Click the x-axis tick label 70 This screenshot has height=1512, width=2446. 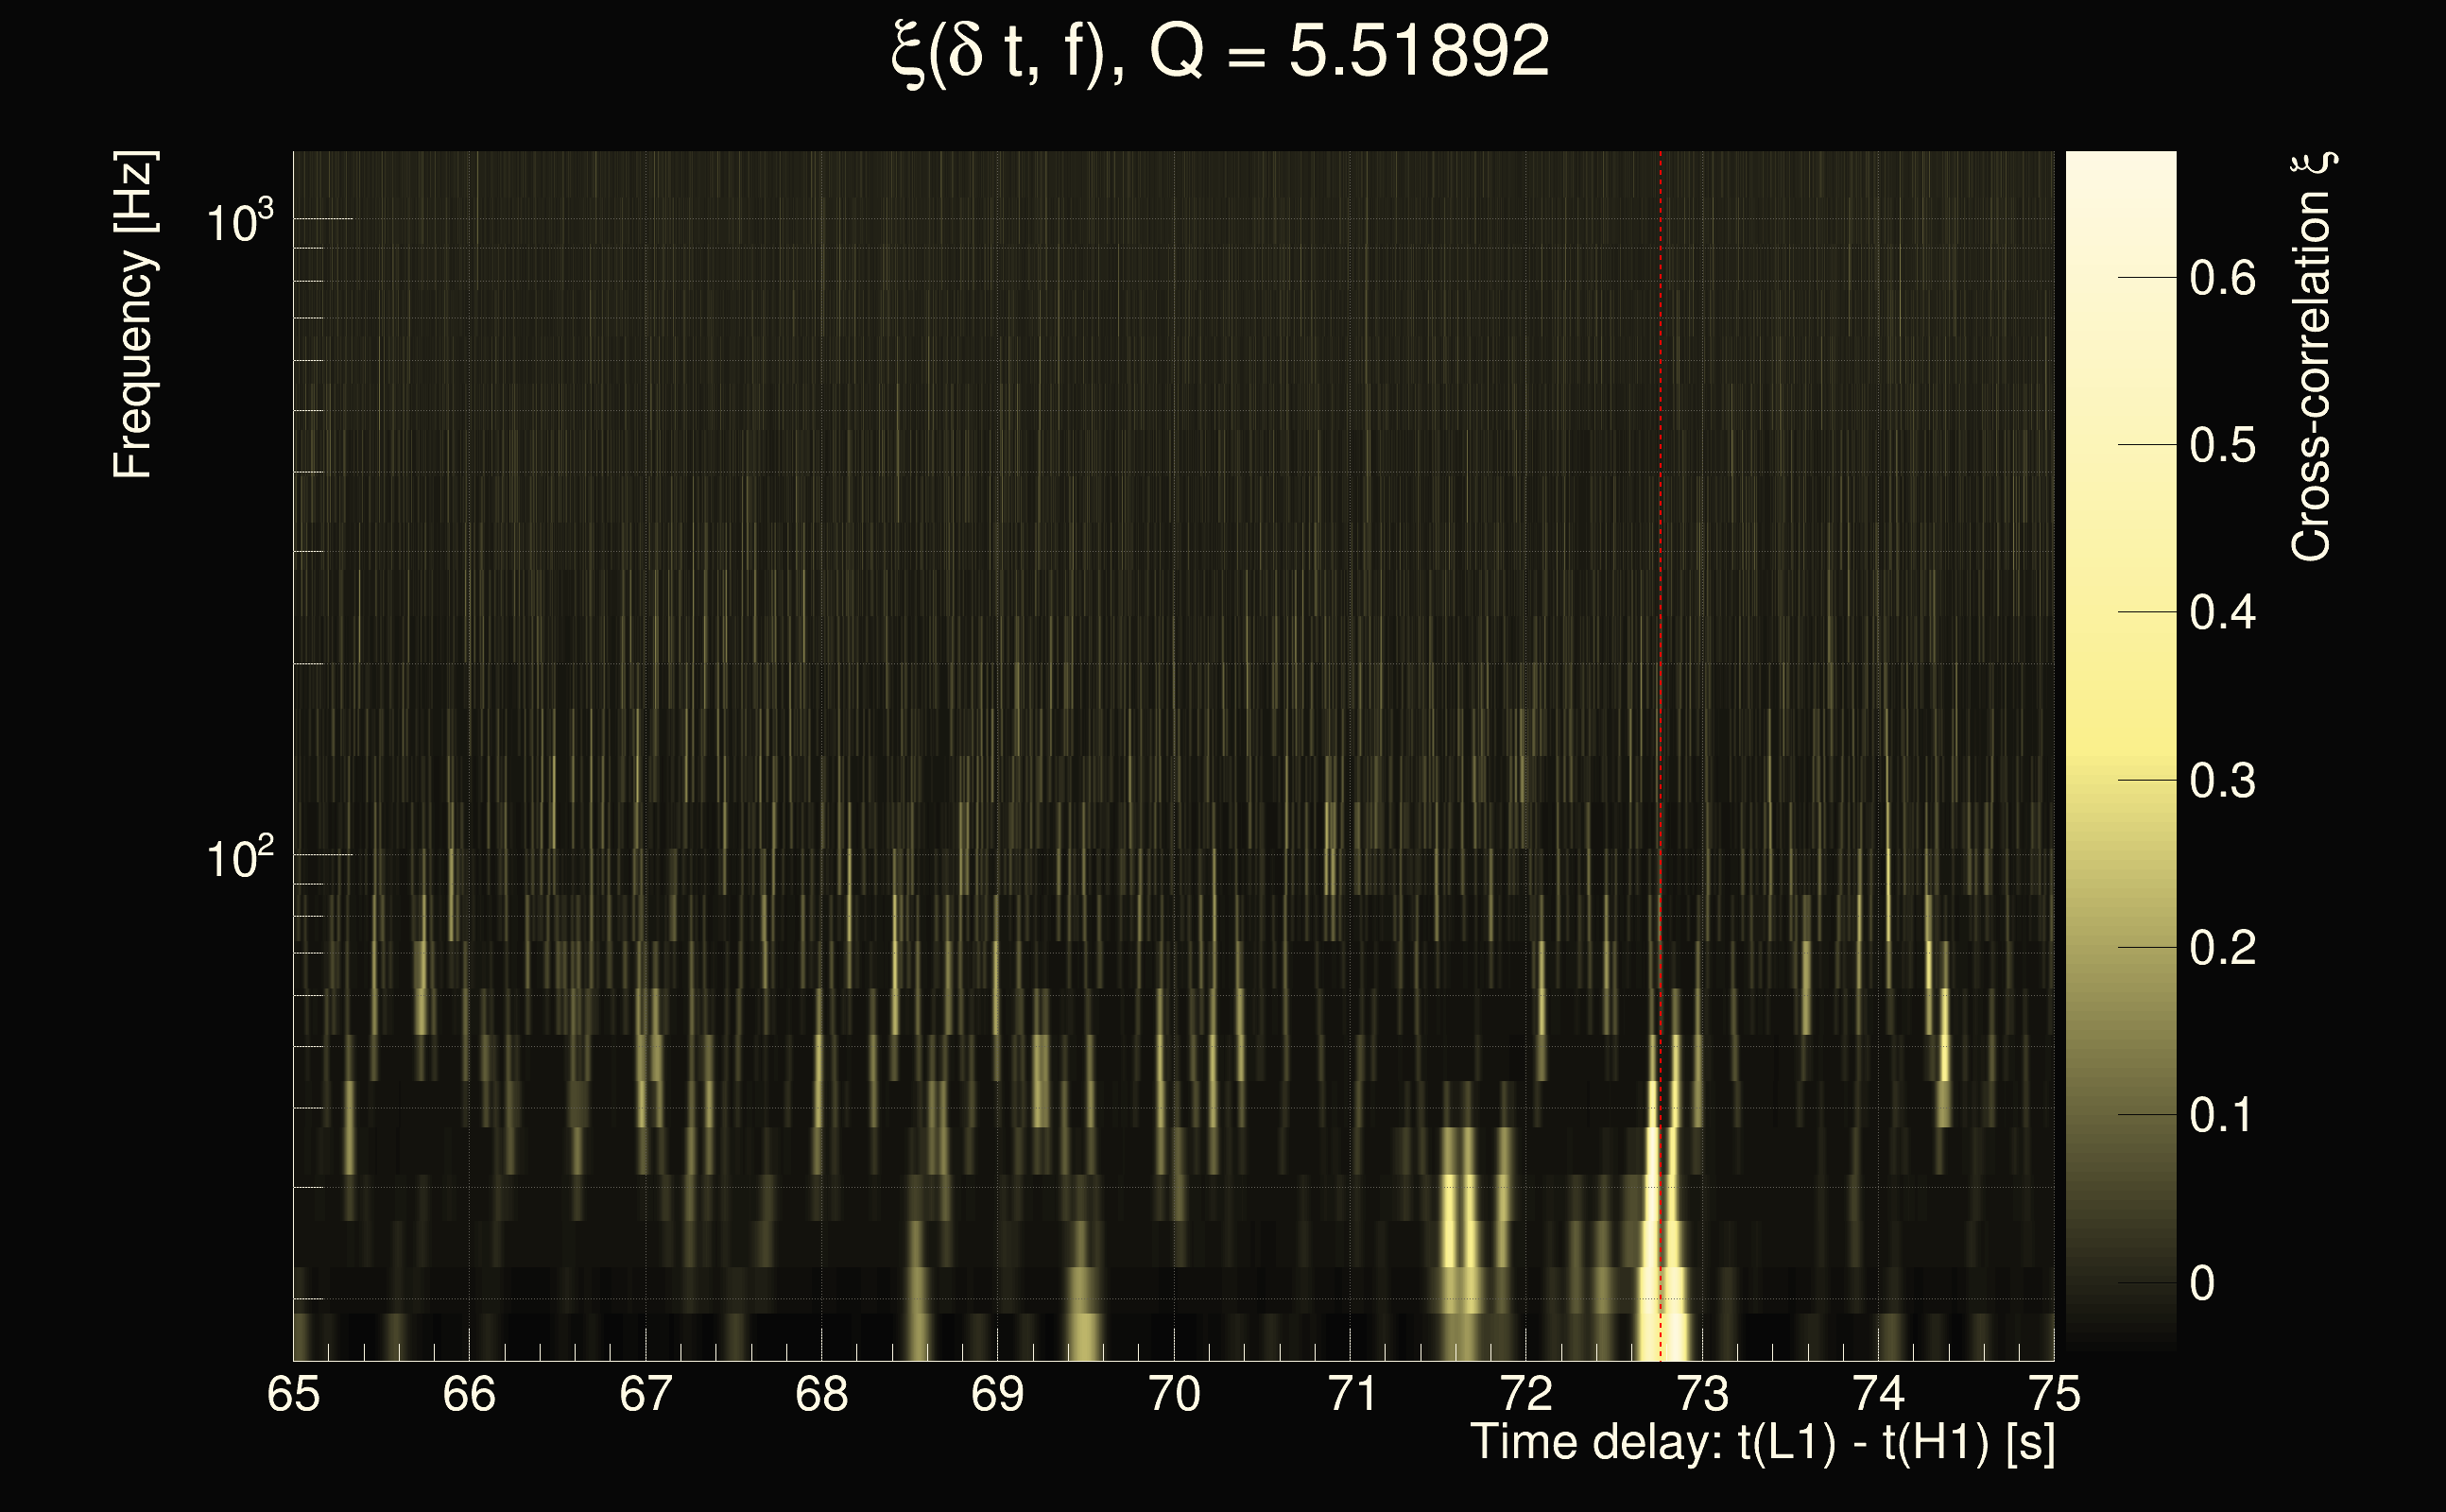click(1174, 1395)
